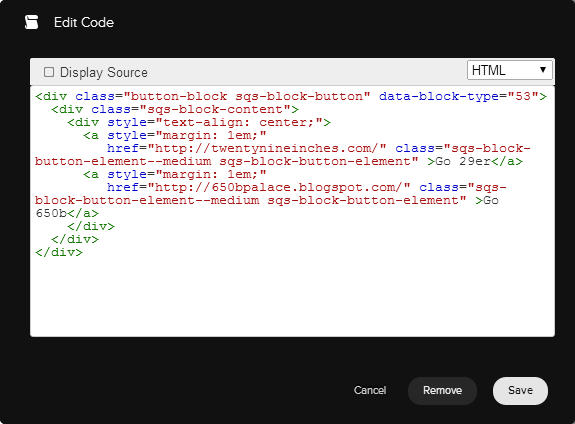Viewport: 575px width, 424px height.
Task: Click the first 'margin: 1em;' style line
Action: 175,135
